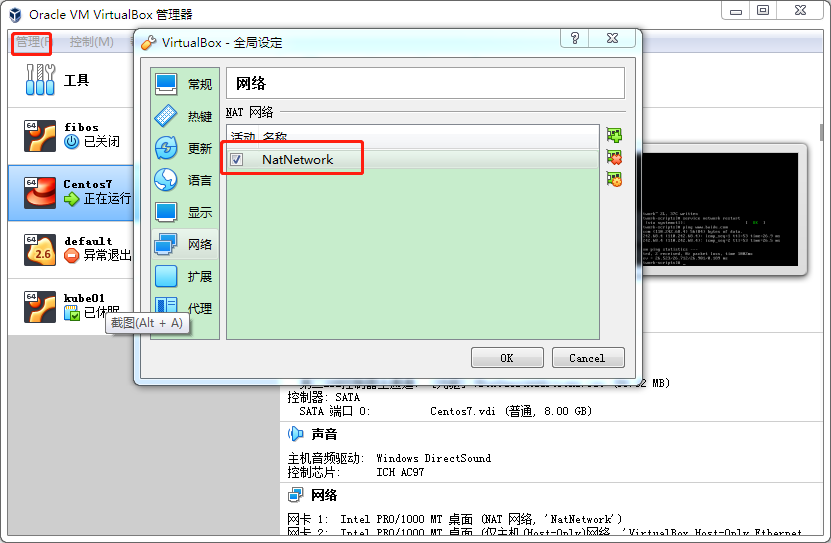Open the 控制(M) menu in VirtualBox Manager
Screen dimensions: 831x543
click(x=92, y=42)
